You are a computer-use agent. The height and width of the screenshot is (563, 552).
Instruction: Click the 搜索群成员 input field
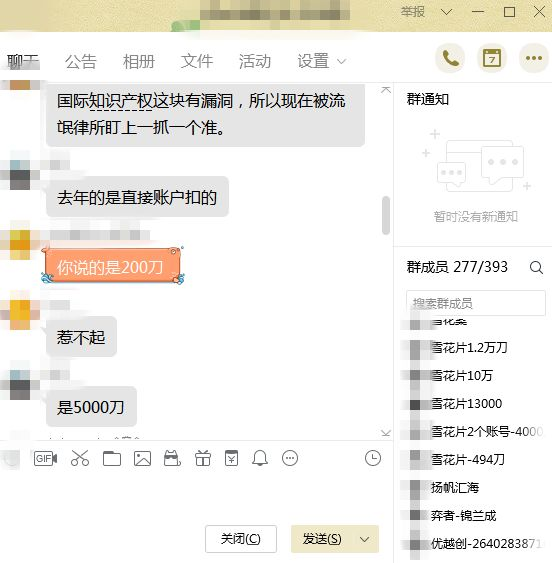(476, 303)
